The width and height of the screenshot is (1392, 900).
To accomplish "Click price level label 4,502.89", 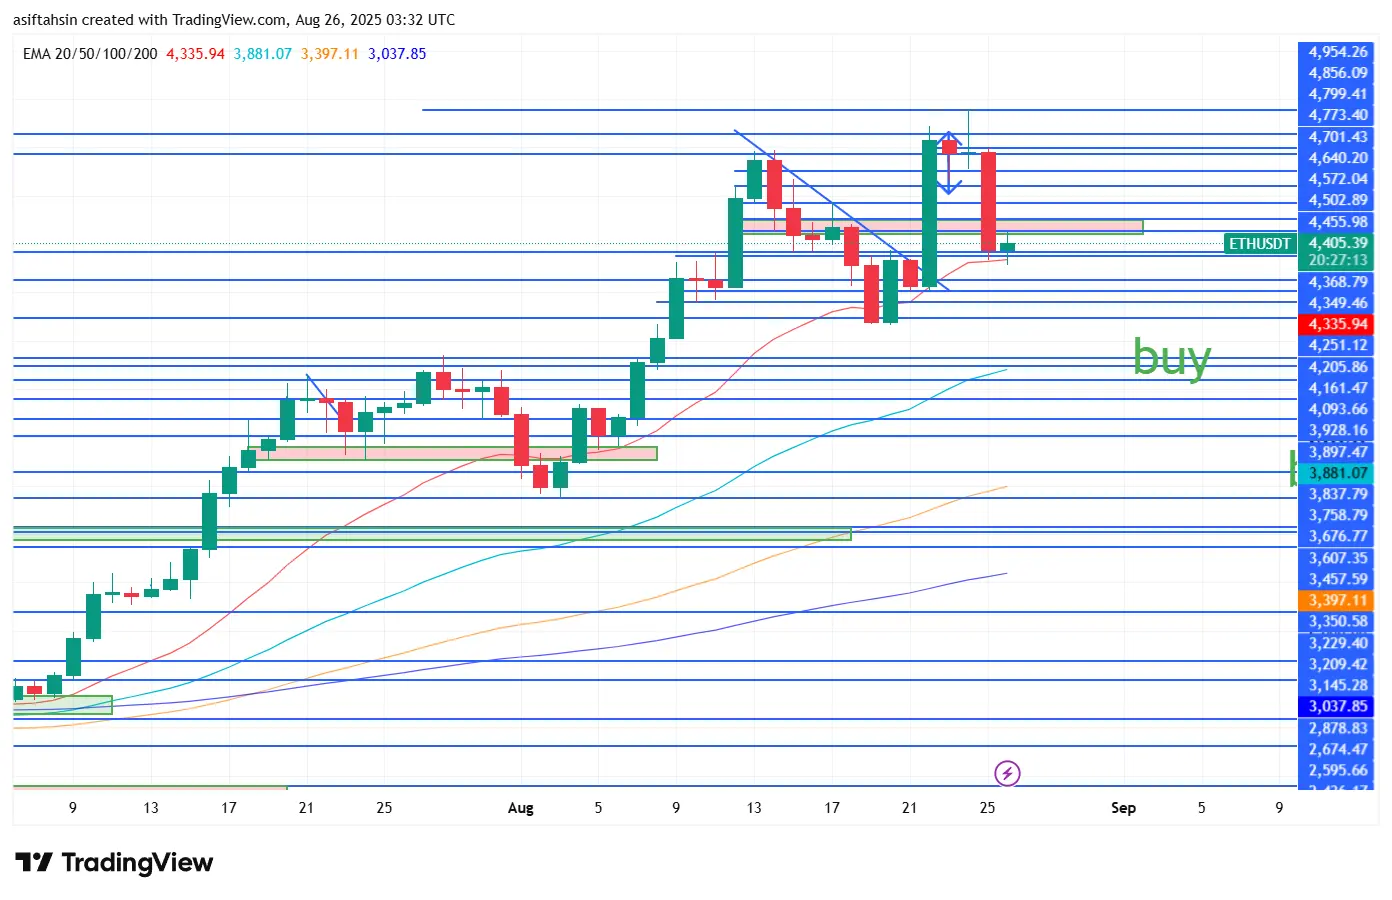I will coord(1337,200).
